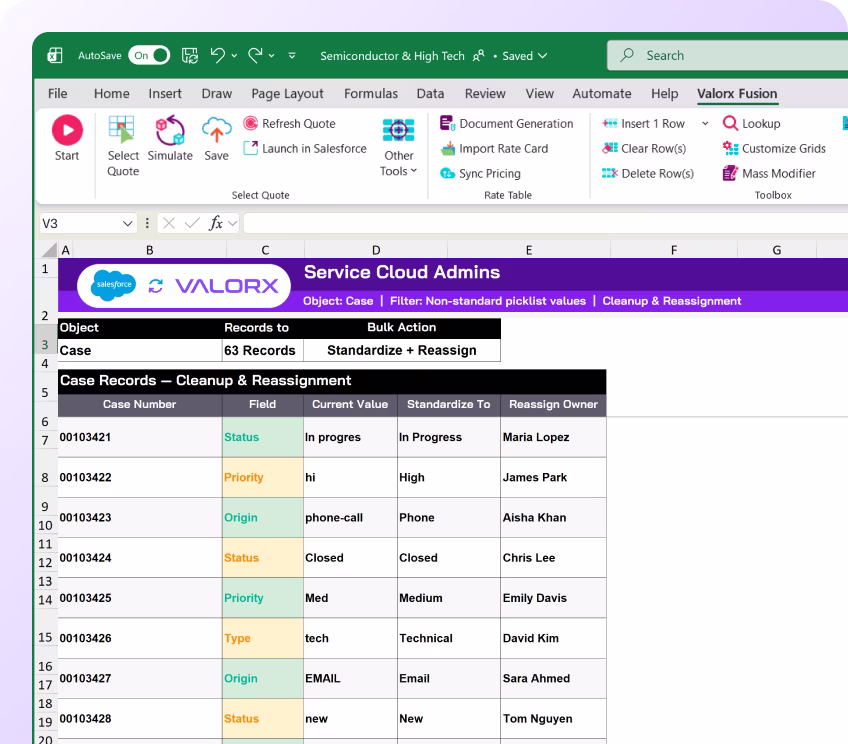
Task: Toggle the AutoSave switch
Action: 149,56
